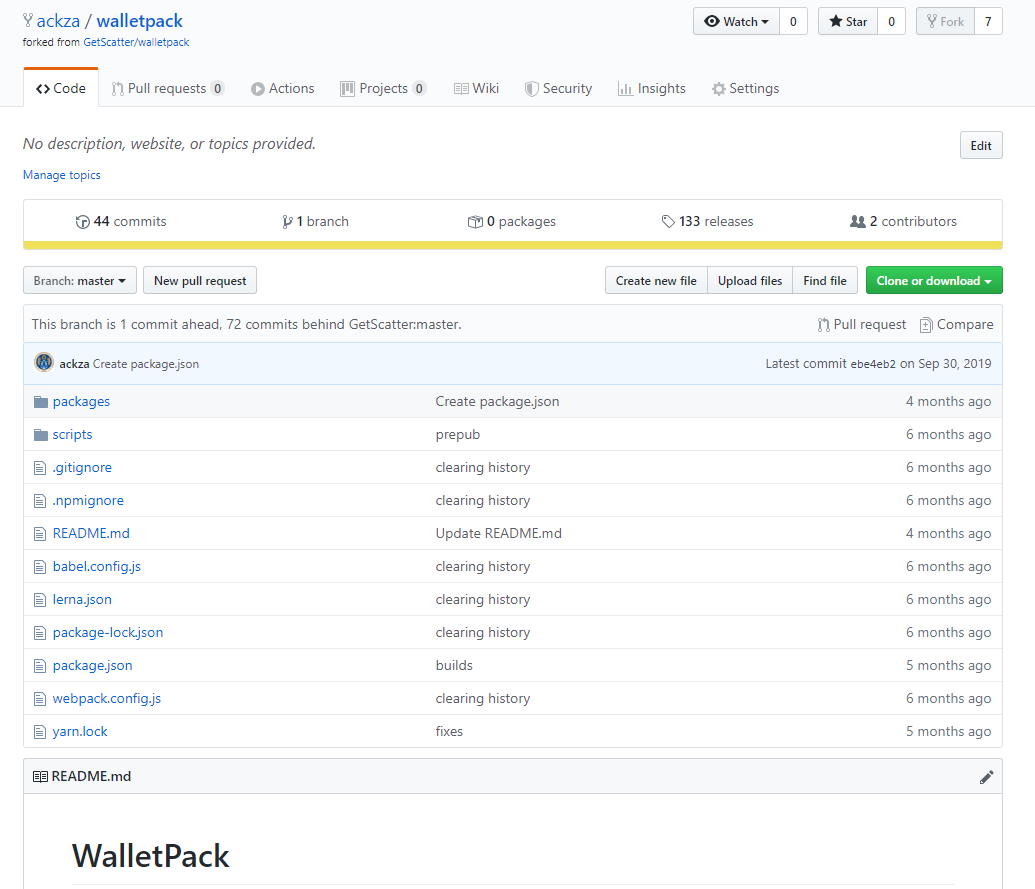Open the Watch dropdown
Screen dimensions: 1035x889
point(736,21)
